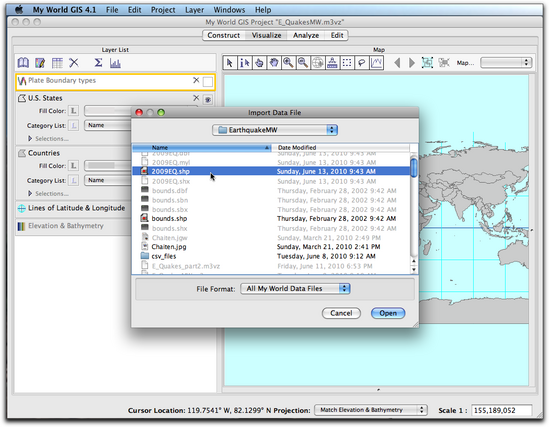Select the pan hand map tool
This screenshot has width=549, height=427.
coord(274,63)
